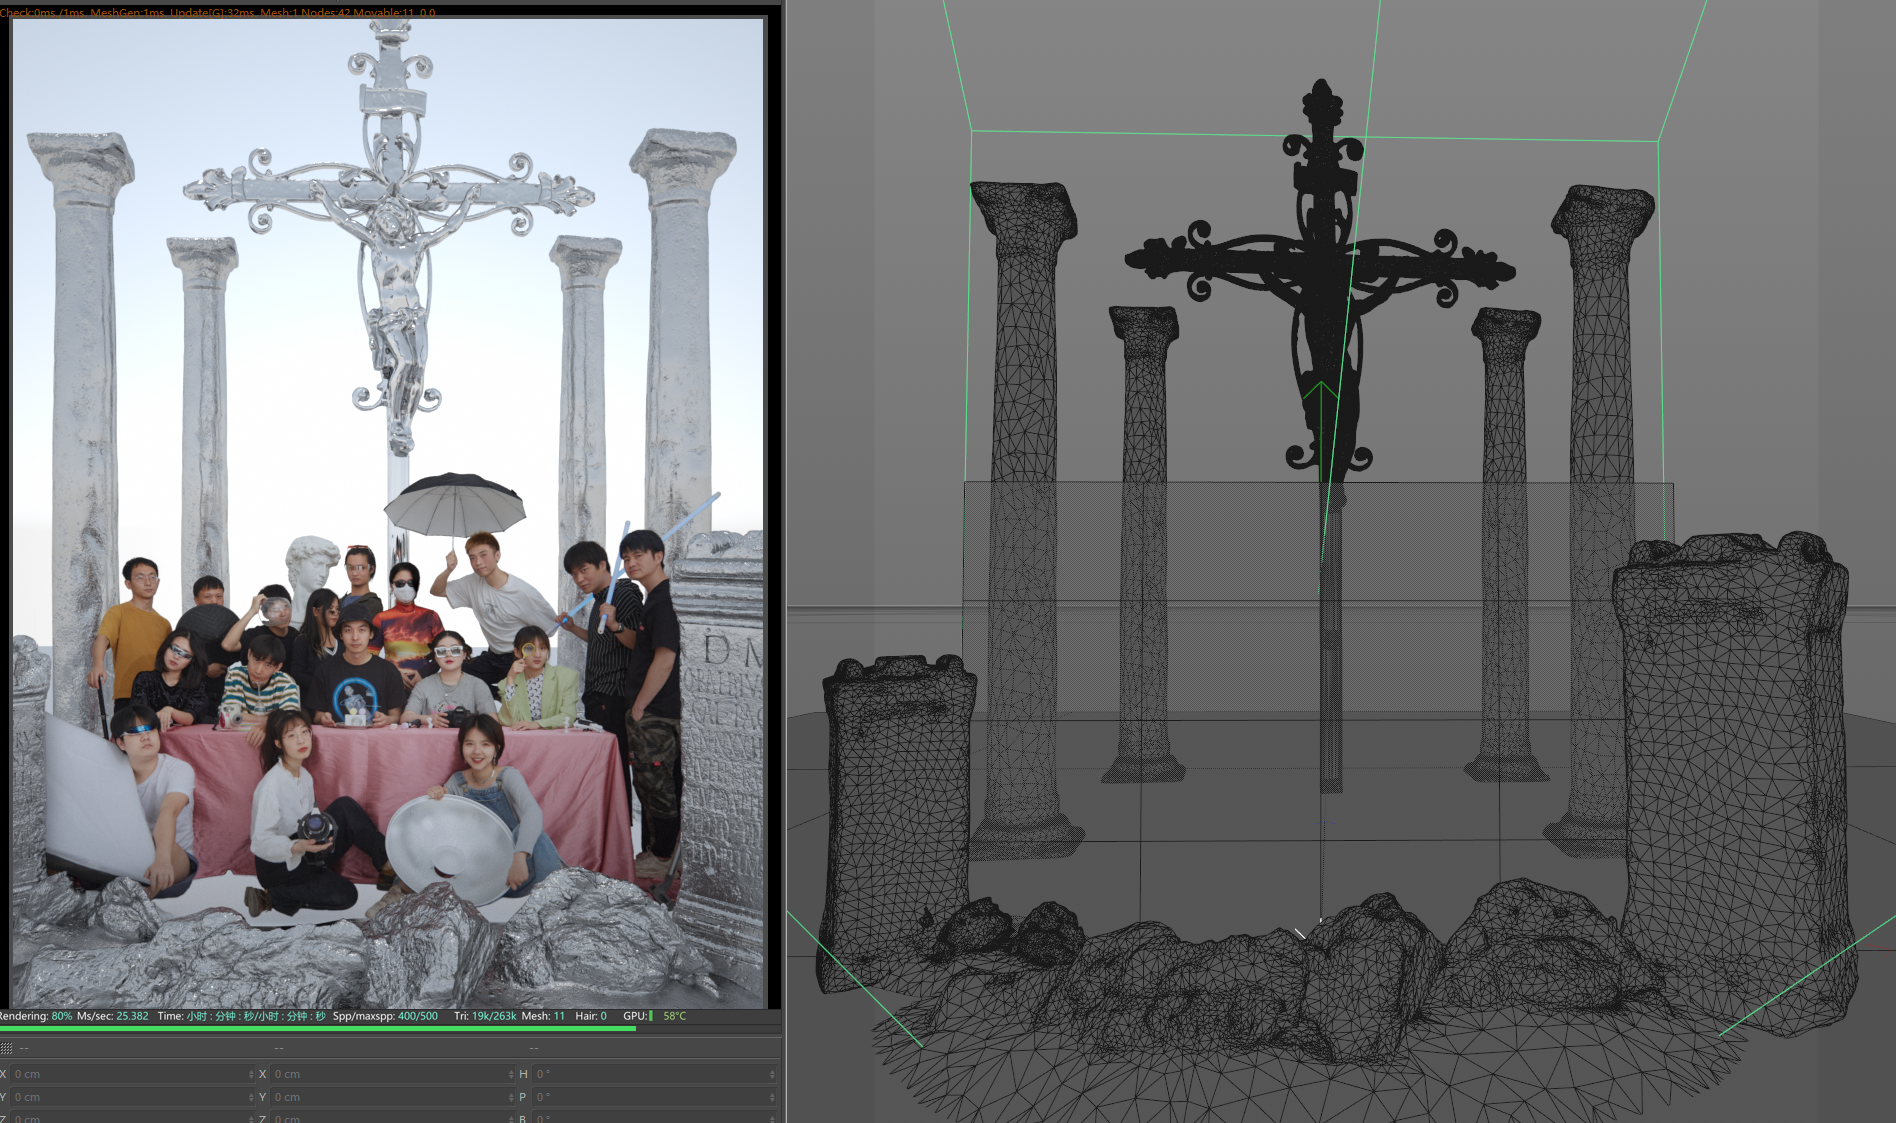The width and height of the screenshot is (1896, 1123).
Task: Click the stepper arrows of position X field
Action: [251, 1074]
